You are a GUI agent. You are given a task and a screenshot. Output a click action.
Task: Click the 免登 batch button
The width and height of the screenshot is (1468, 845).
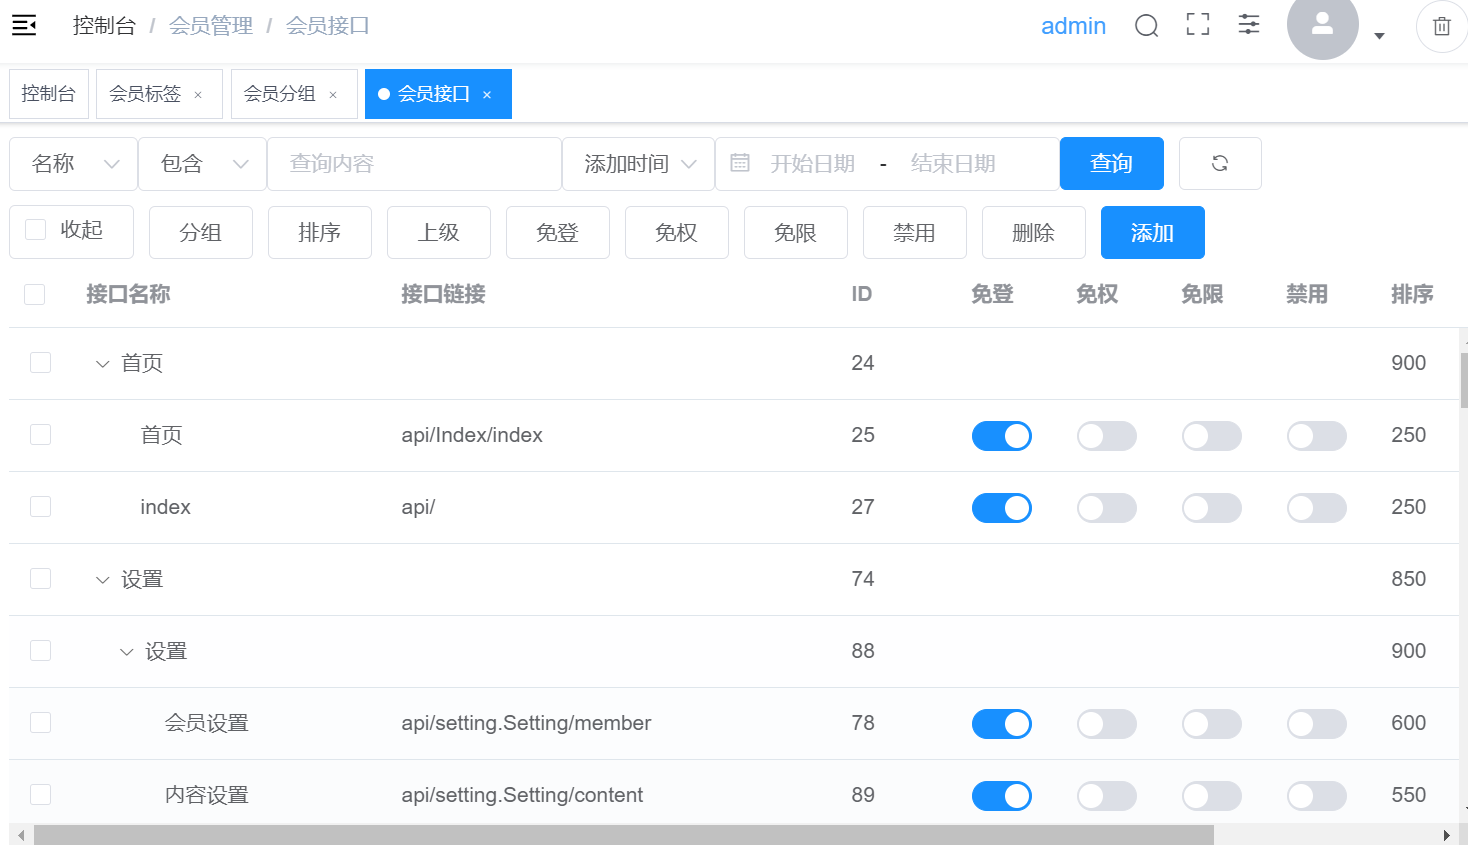click(x=557, y=232)
